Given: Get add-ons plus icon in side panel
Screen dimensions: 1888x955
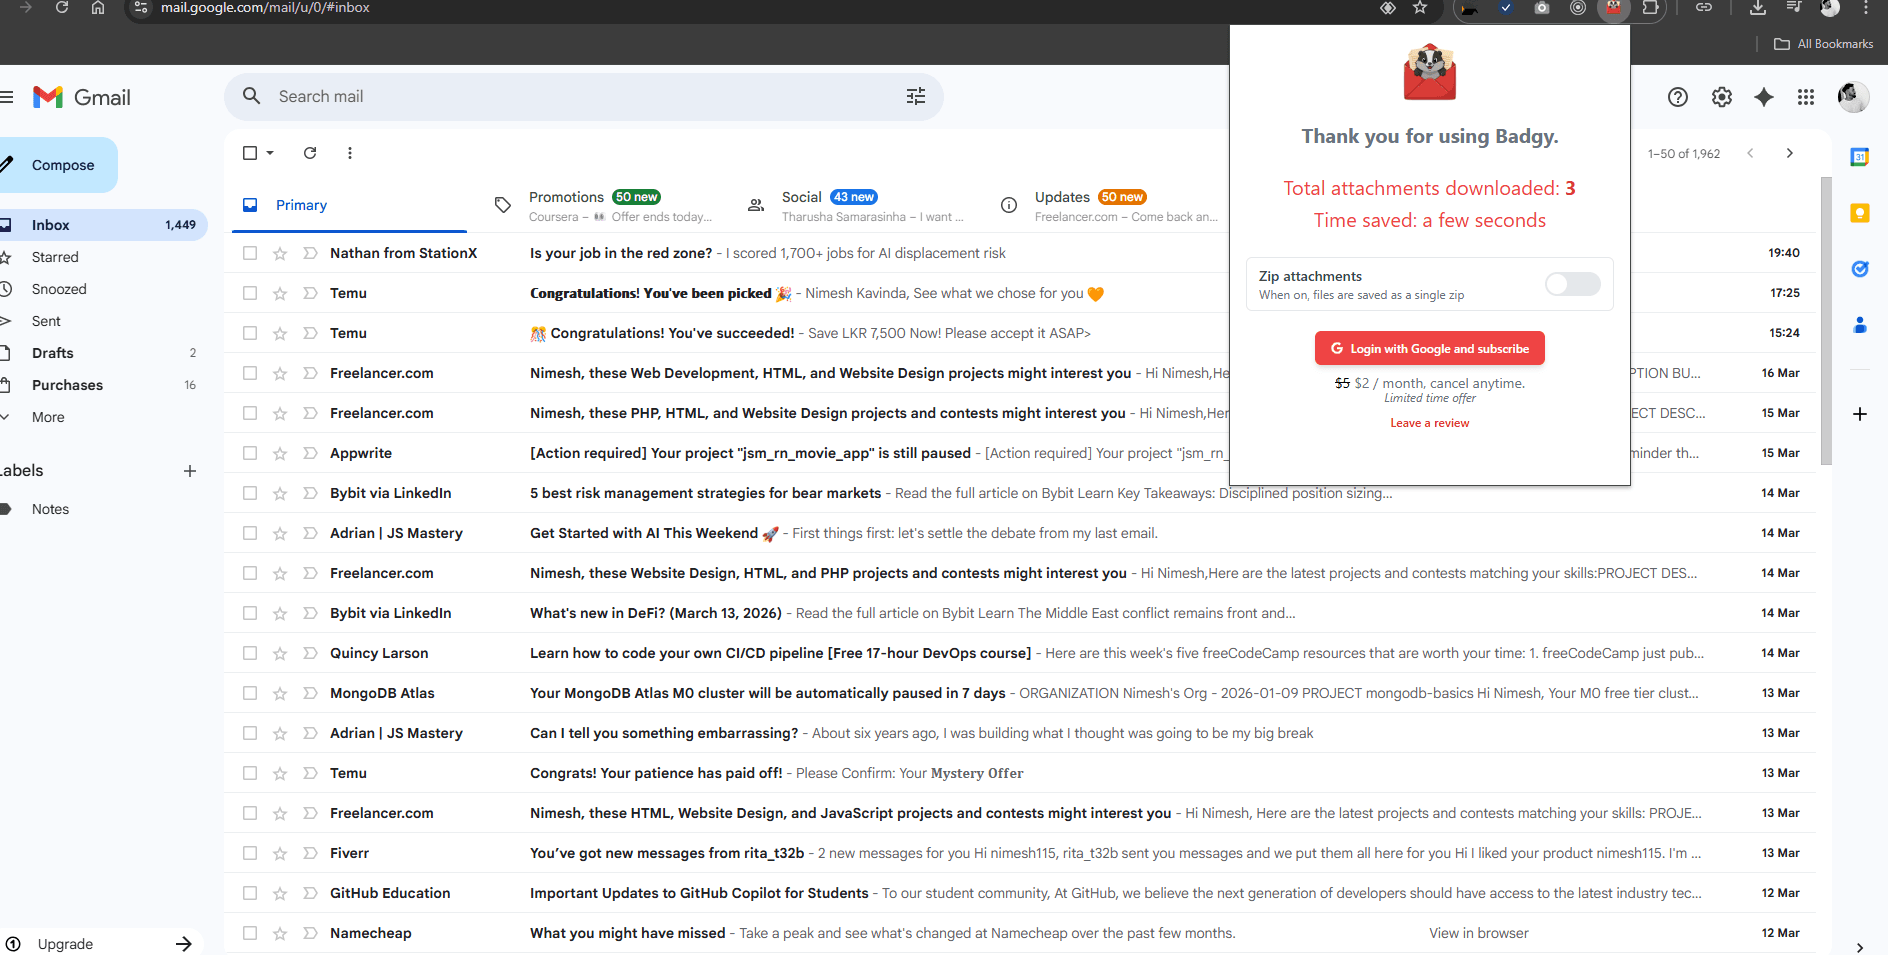Looking at the screenshot, I should point(1860,414).
